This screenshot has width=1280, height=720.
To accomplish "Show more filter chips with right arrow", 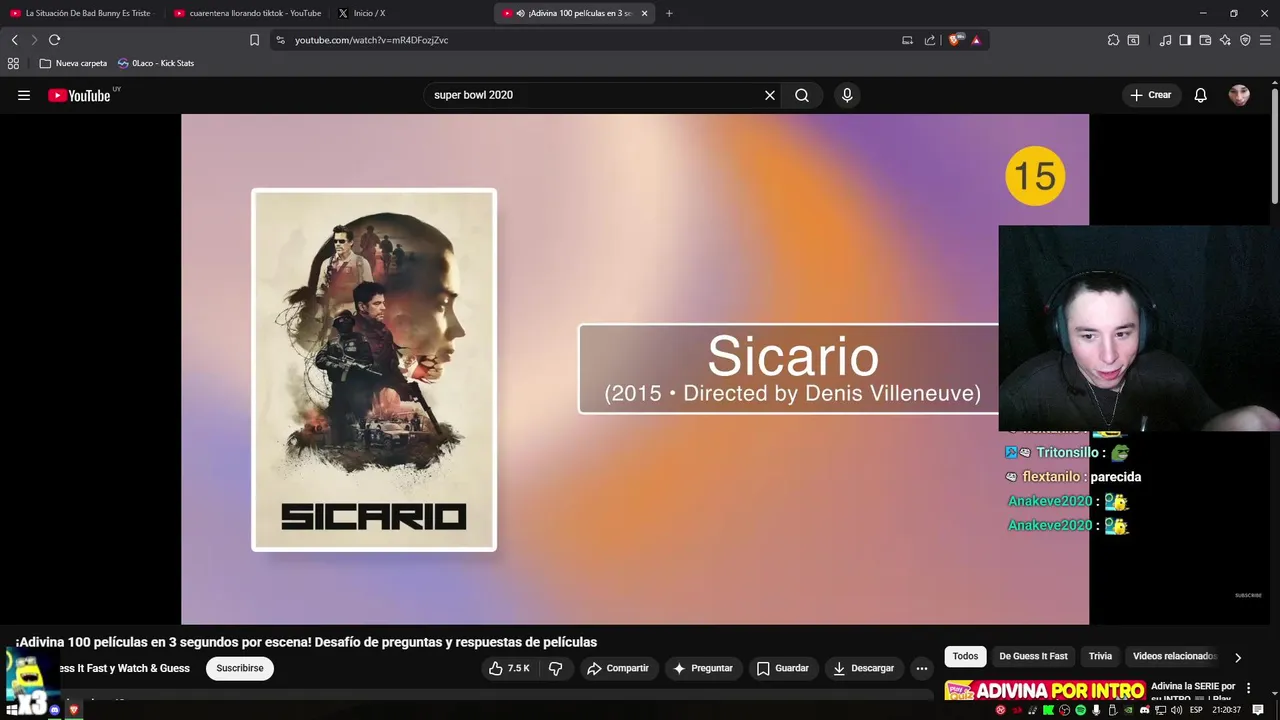I will [1238, 657].
